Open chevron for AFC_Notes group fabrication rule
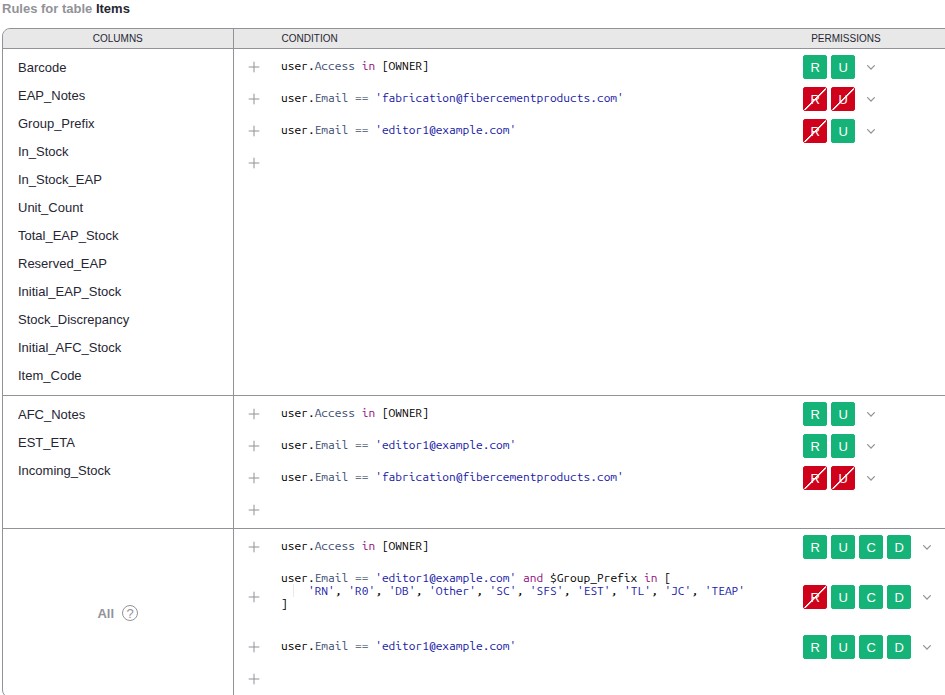 871,478
